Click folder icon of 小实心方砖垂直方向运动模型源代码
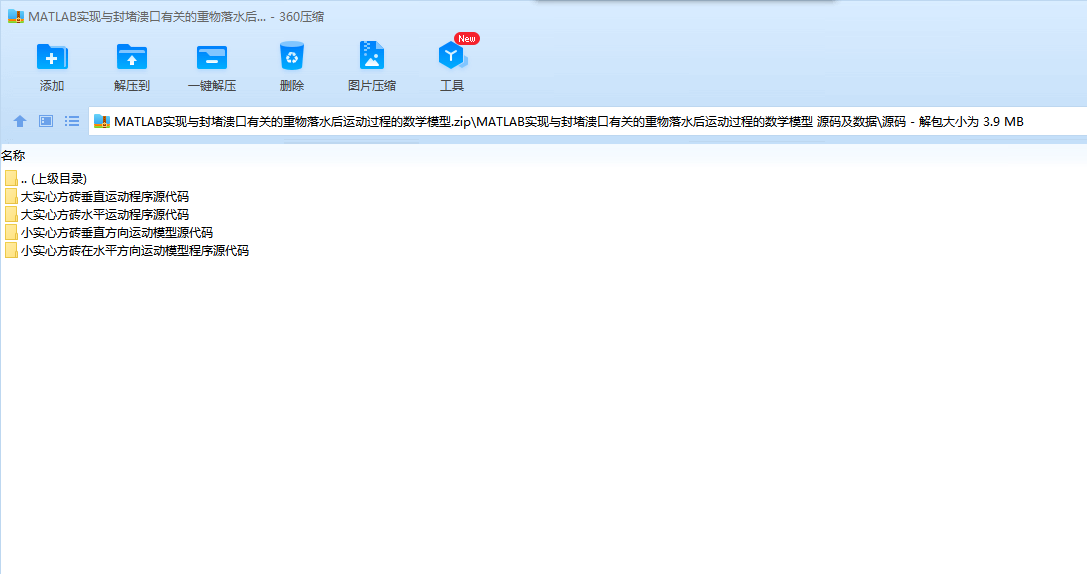Viewport: 1087px width, 574px height. click(x=11, y=233)
